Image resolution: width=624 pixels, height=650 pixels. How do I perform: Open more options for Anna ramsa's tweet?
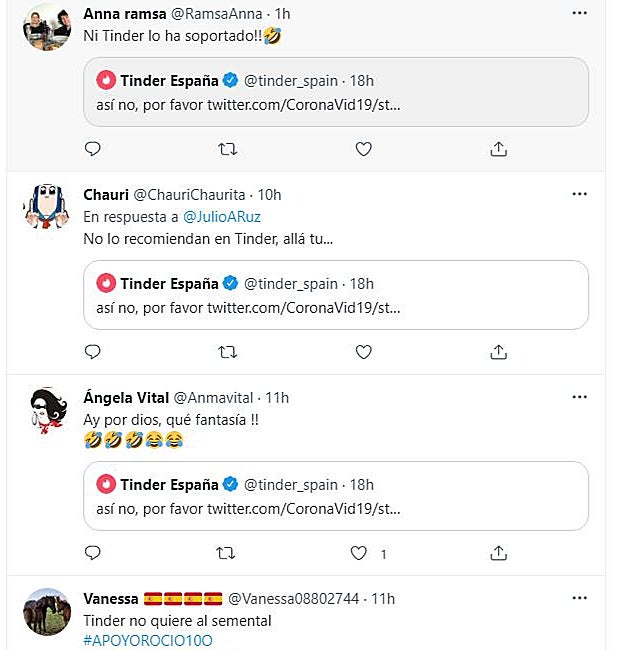579,13
